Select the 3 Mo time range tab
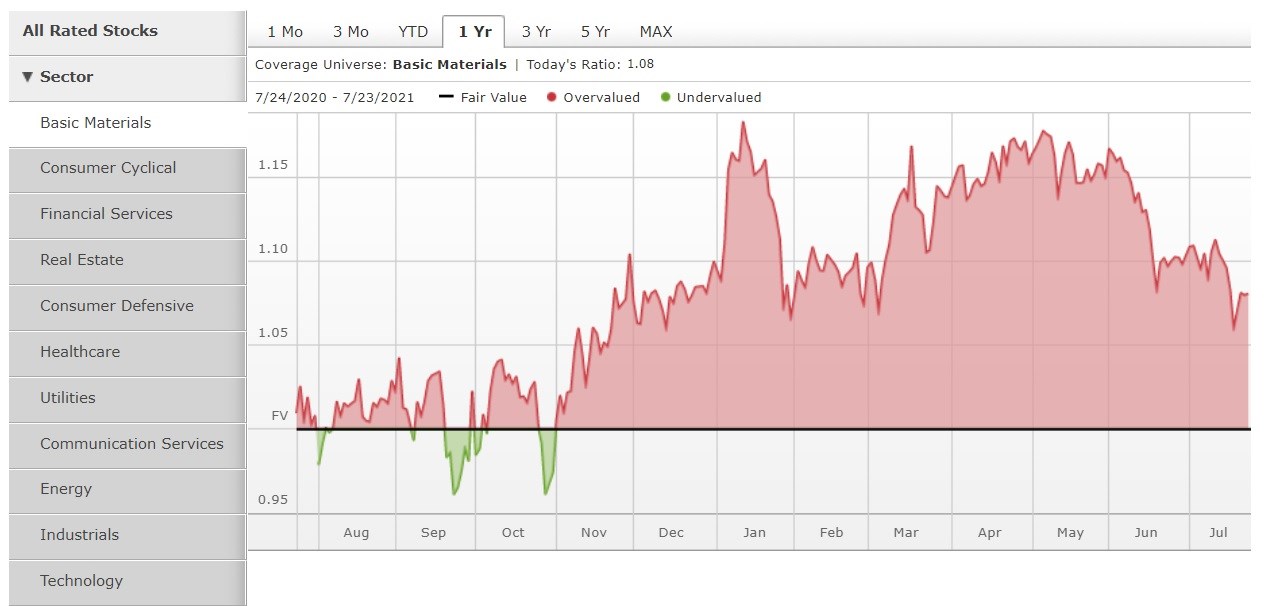Screen dimensions: 1275x606 [351, 32]
